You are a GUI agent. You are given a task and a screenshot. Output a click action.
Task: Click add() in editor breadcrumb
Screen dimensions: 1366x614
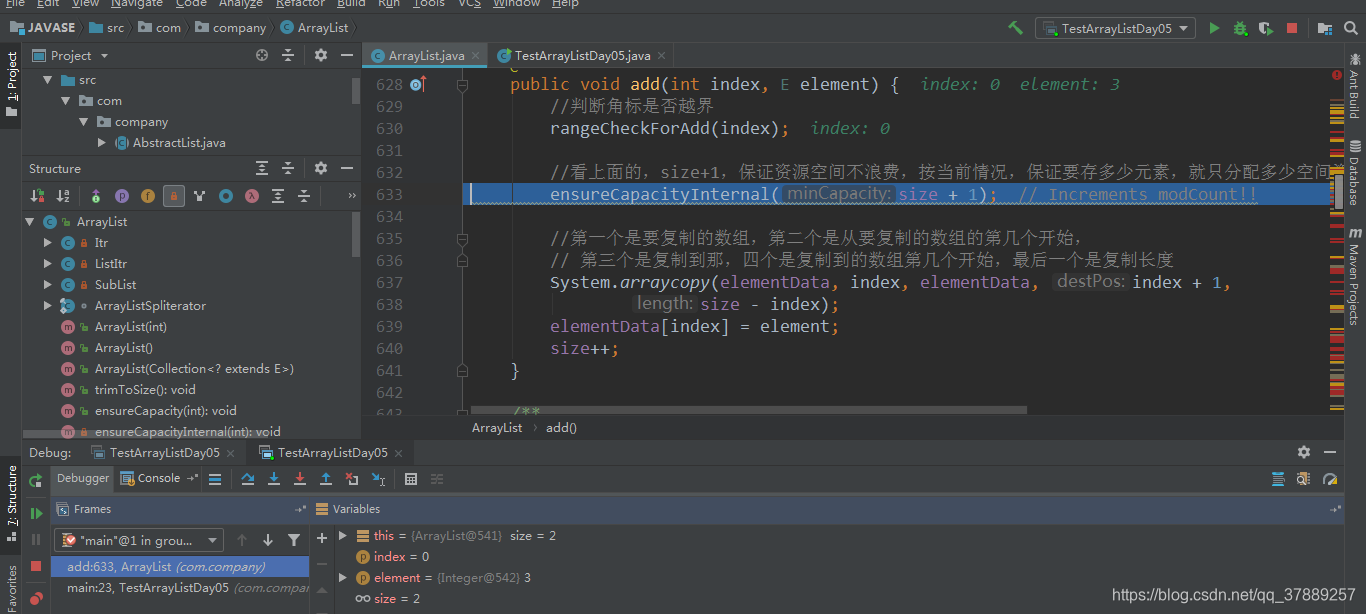click(560, 427)
